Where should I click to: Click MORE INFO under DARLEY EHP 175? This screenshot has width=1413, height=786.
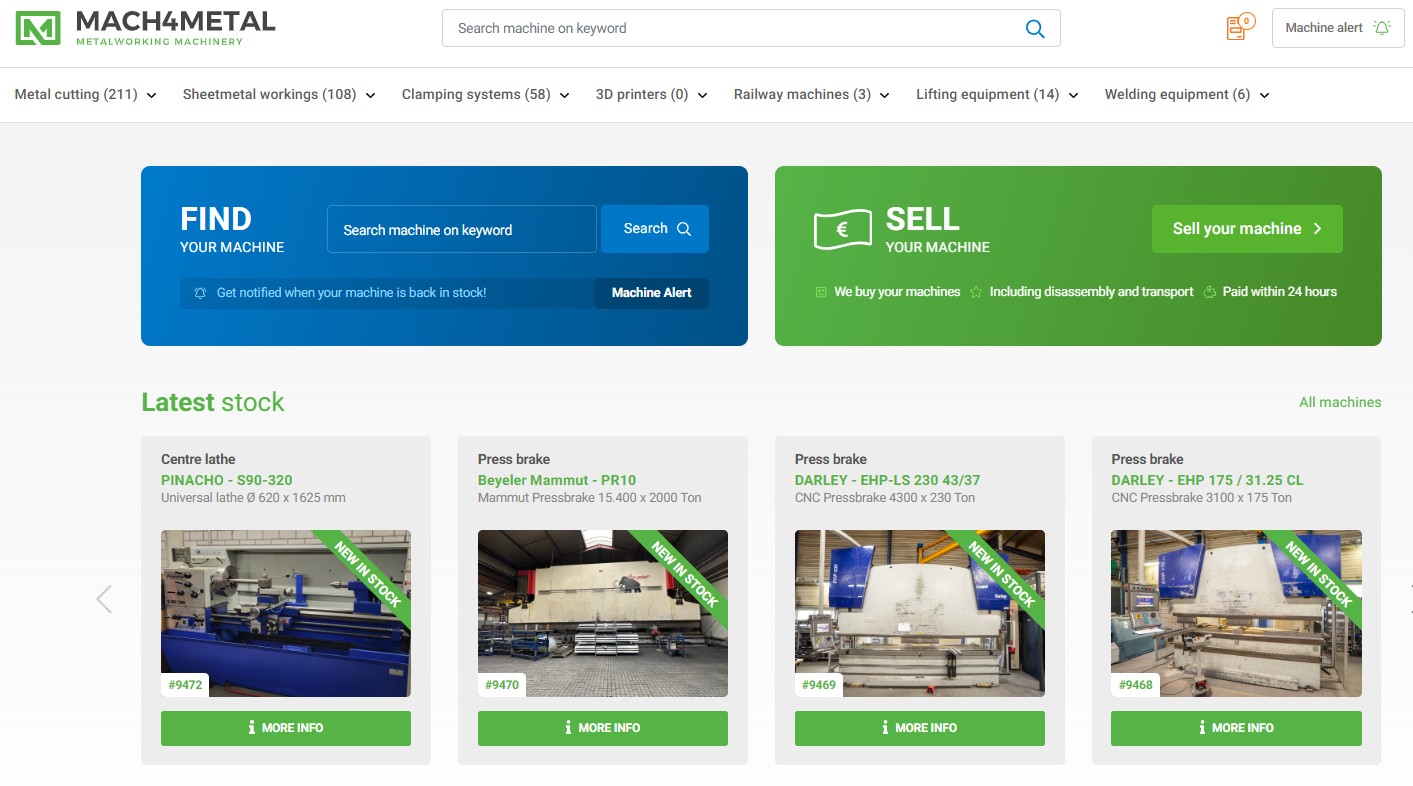point(1236,728)
